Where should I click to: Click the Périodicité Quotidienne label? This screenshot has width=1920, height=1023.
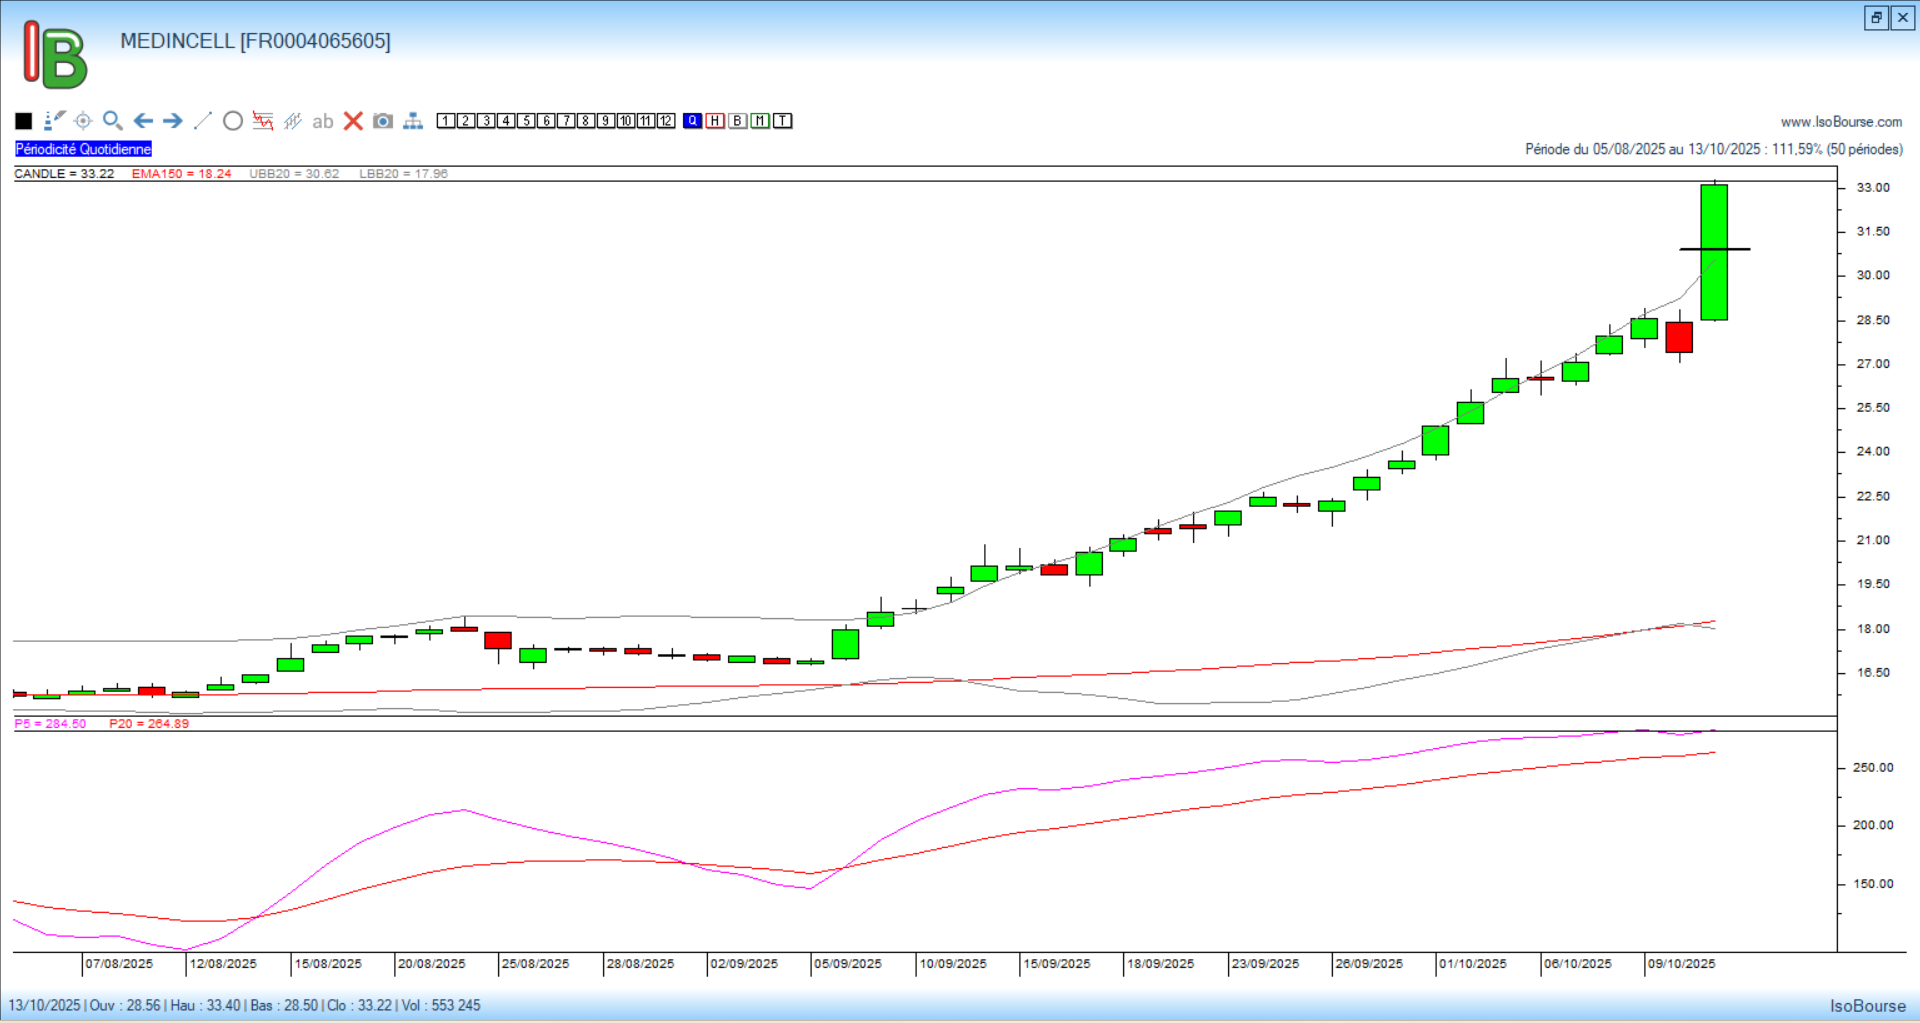[x=84, y=149]
